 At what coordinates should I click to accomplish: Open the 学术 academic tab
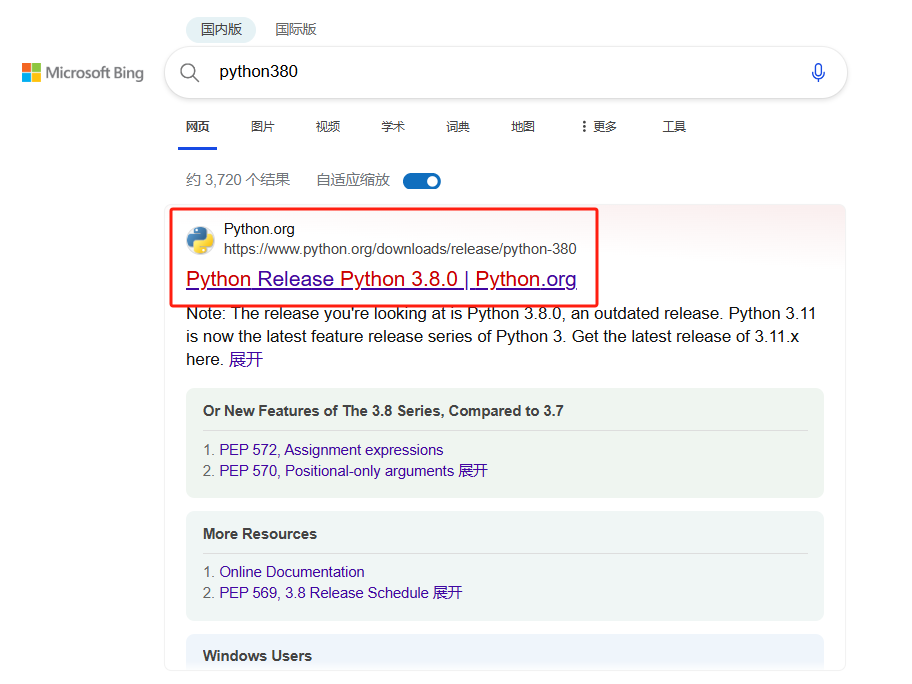click(393, 126)
